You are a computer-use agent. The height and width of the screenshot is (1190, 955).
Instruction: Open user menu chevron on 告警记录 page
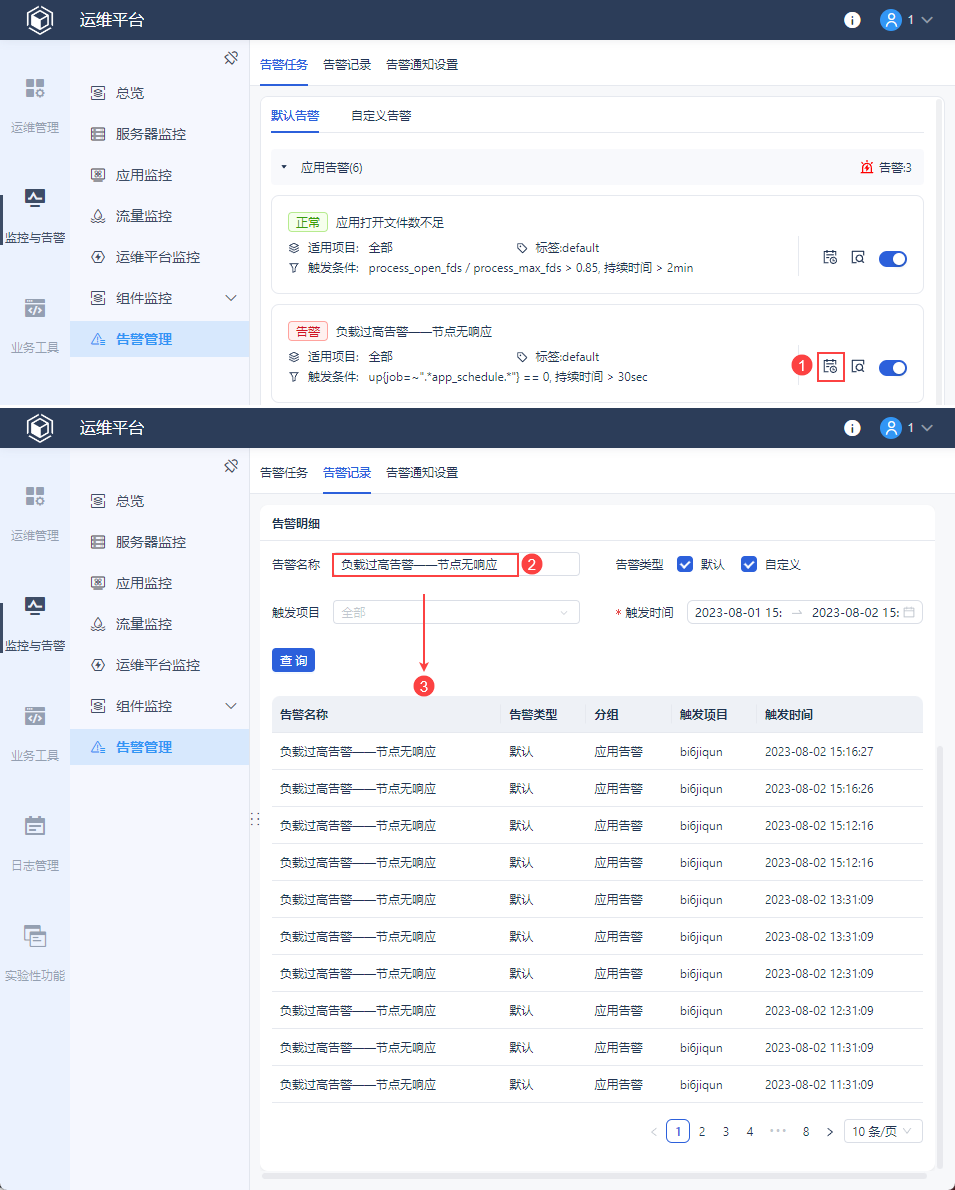[x=927, y=429]
